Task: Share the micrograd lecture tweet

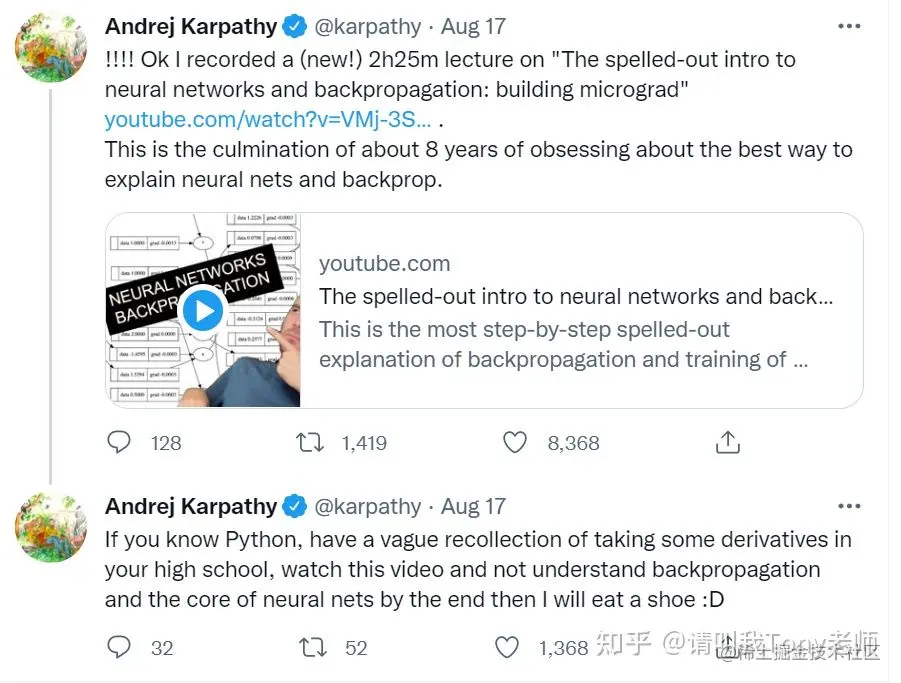Action: (x=728, y=442)
